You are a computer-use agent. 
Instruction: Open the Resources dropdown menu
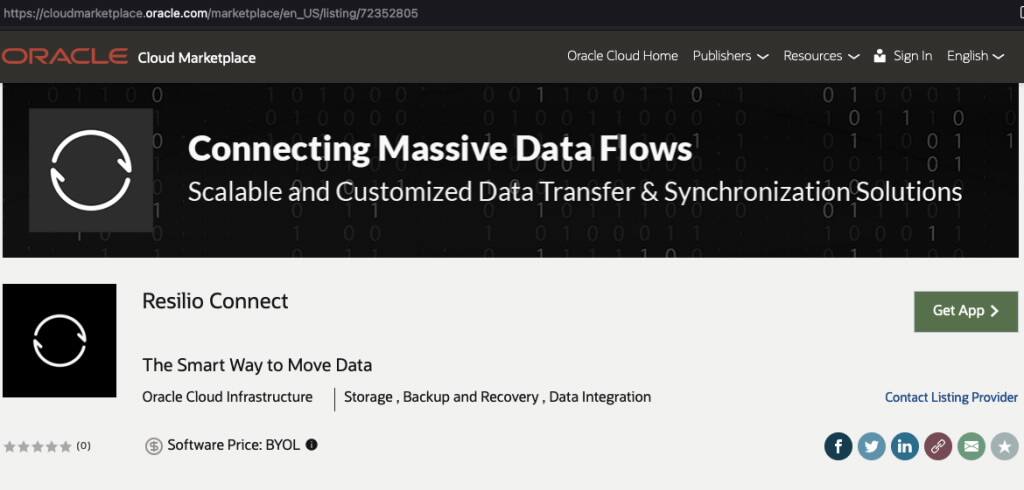(x=821, y=56)
